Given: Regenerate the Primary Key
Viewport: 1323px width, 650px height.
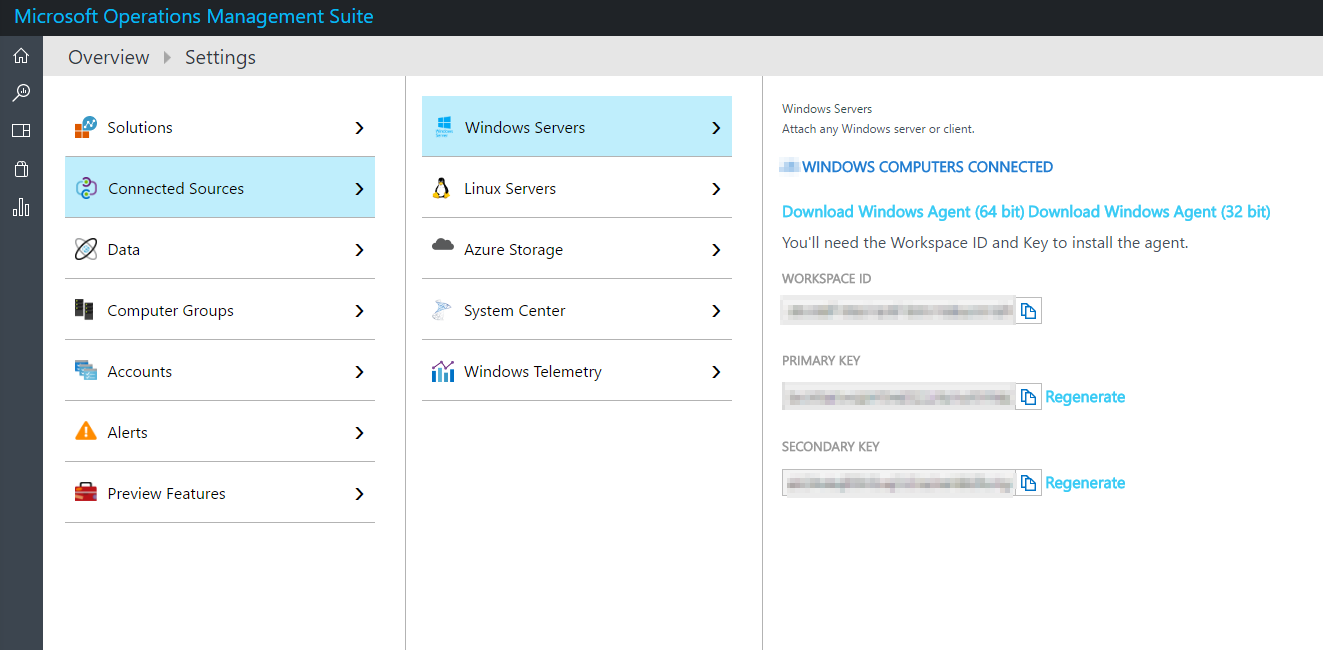Looking at the screenshot, I should pos(1085,396).
